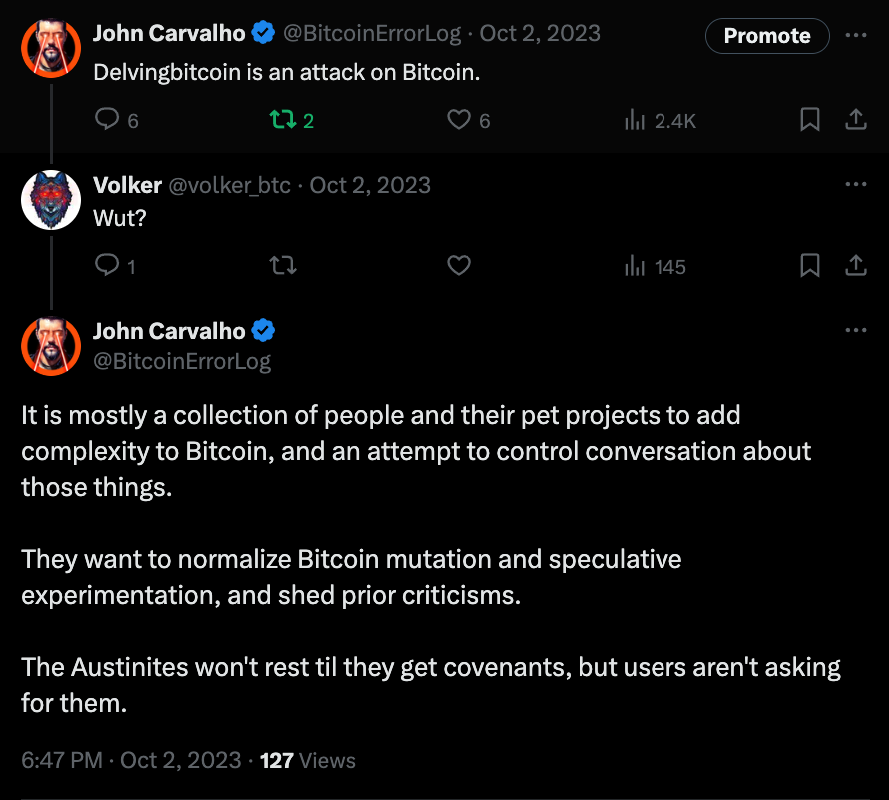
Task: View analytics for Volker's tweet with 145 views
Action: pos(635,266)
